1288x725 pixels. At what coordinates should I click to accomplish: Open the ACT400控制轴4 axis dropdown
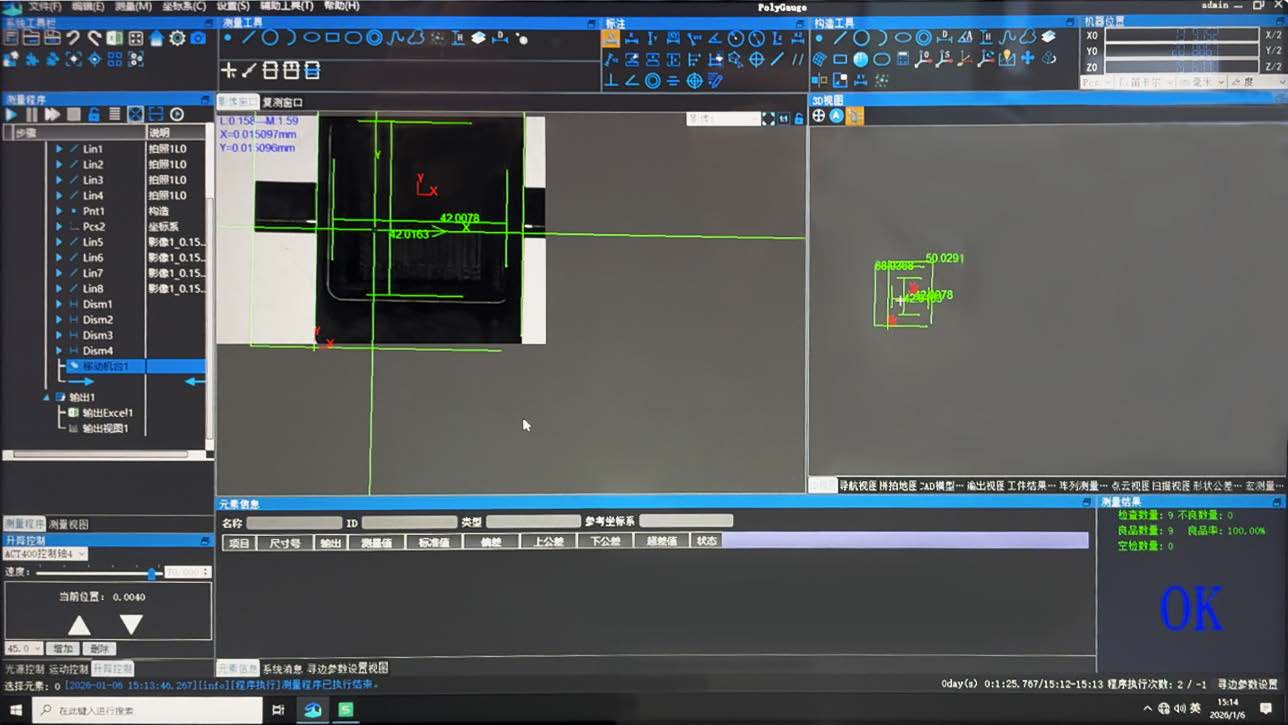point(45,553)
